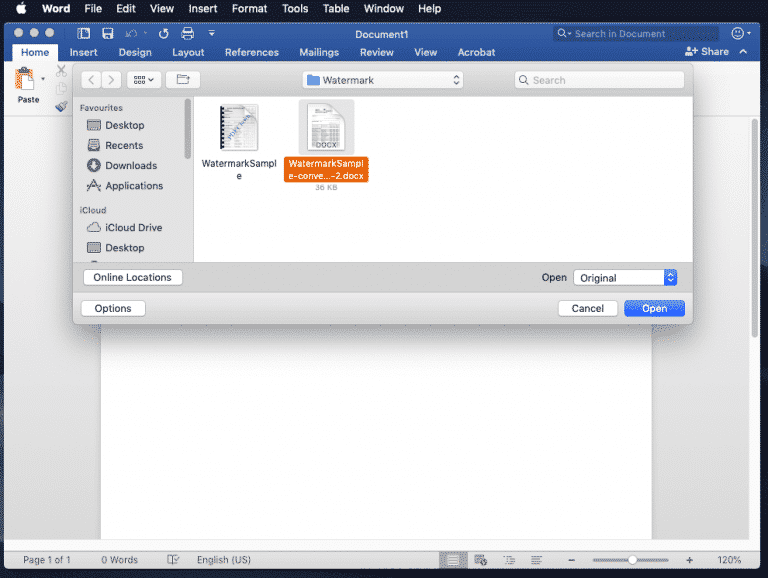The image size is (768, 578).
Task: Click the Save icon in title bar
Action: [x=107, y=33]
